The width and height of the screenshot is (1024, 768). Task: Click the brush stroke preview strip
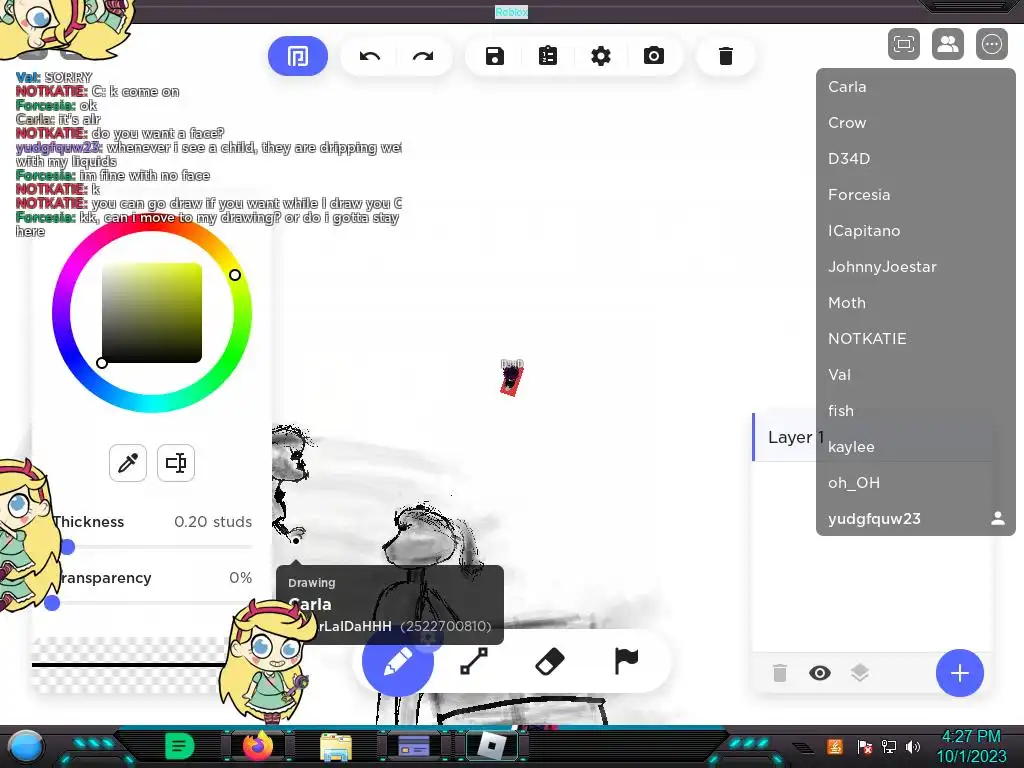click(x=131, y=665)
